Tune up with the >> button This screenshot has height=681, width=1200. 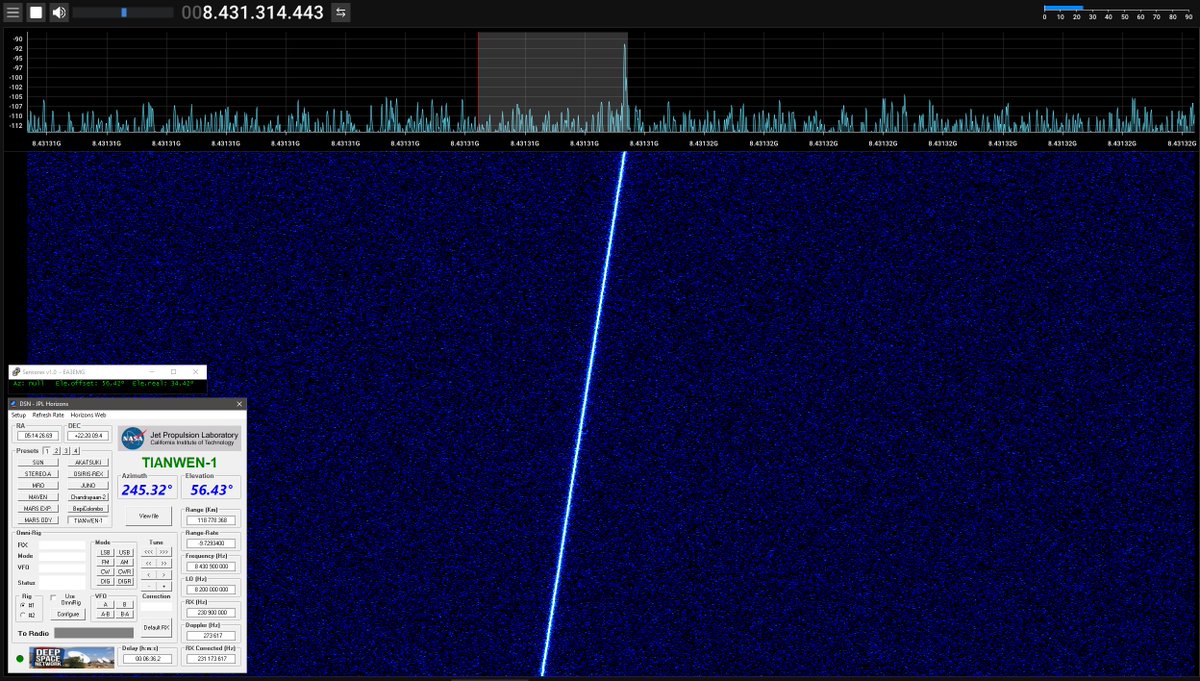point(164,563)
